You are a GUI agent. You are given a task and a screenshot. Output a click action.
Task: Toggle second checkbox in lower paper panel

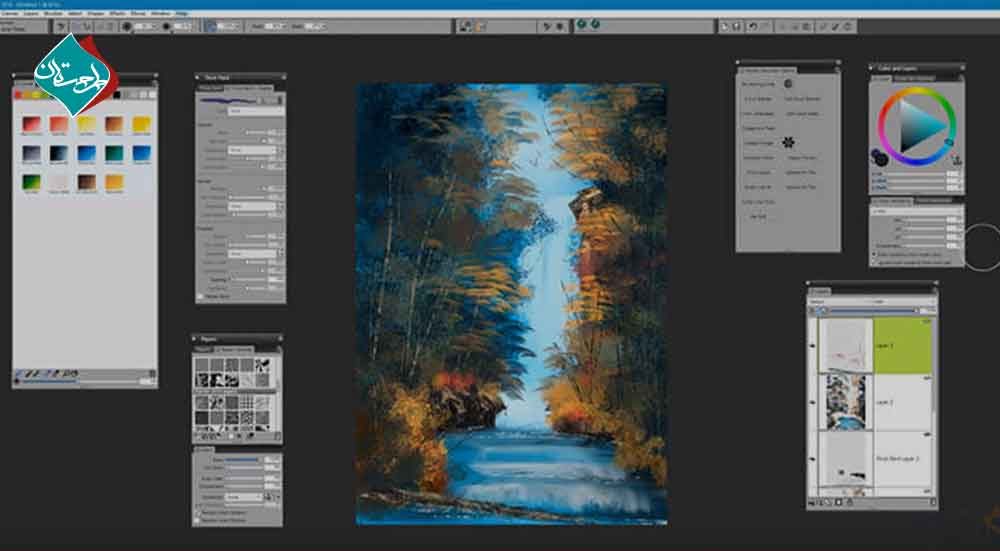click(x=198, y=520)
